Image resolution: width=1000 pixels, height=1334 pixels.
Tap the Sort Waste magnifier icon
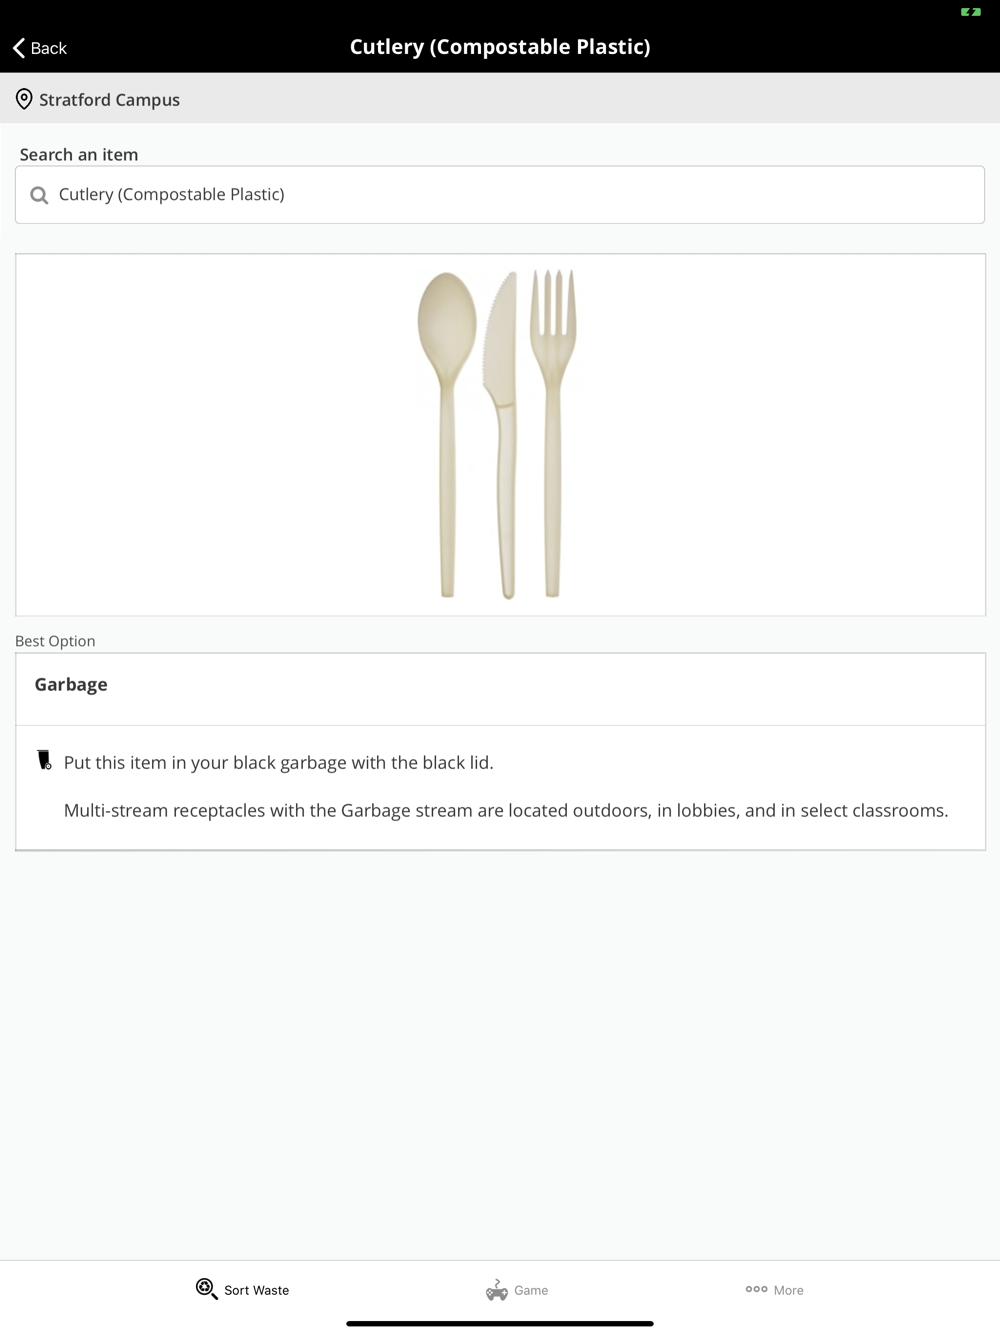(x=206, y=1289)
